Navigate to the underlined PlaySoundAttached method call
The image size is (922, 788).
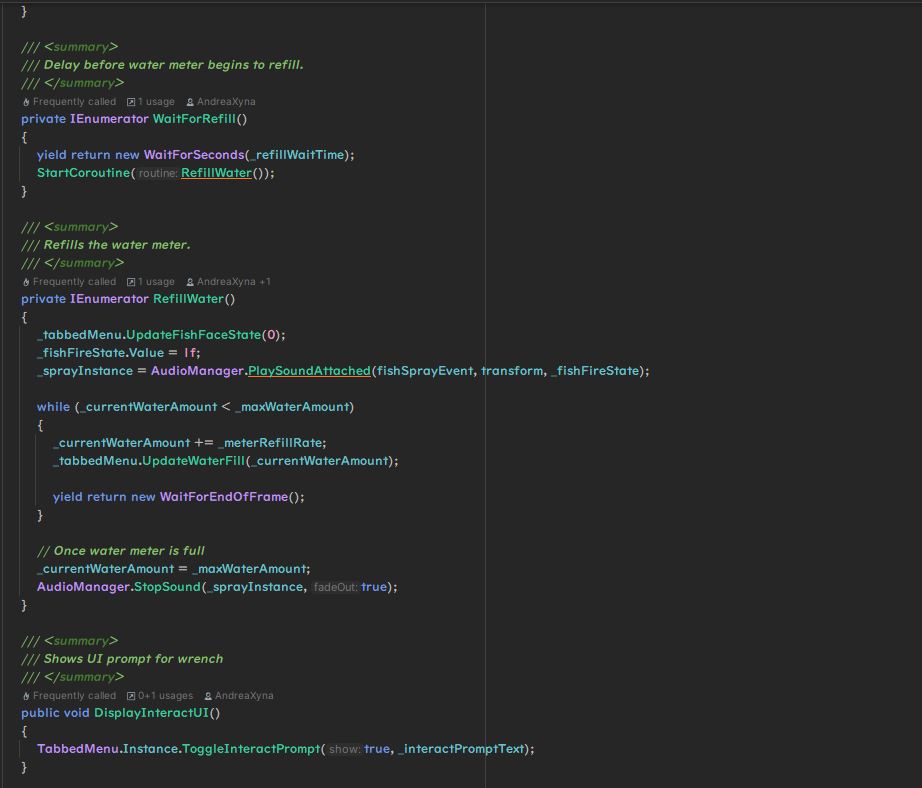pos(309,371)
